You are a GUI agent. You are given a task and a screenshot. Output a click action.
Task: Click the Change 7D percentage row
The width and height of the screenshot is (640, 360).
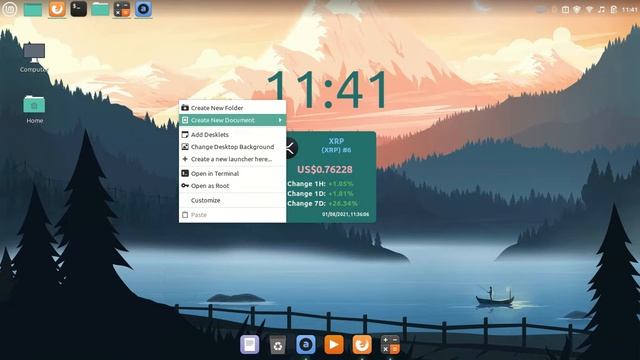click(322, 203)
